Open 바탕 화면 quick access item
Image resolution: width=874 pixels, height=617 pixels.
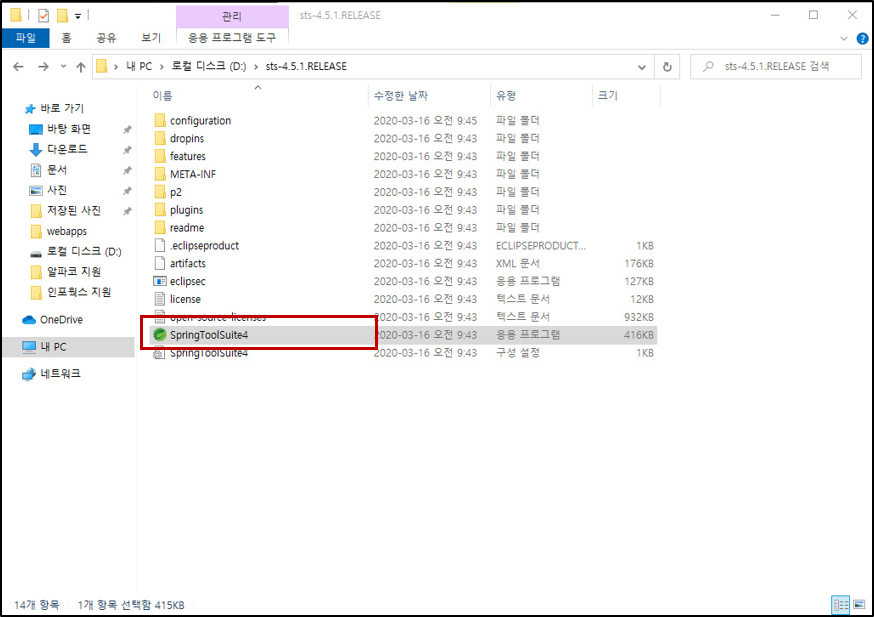60,129
